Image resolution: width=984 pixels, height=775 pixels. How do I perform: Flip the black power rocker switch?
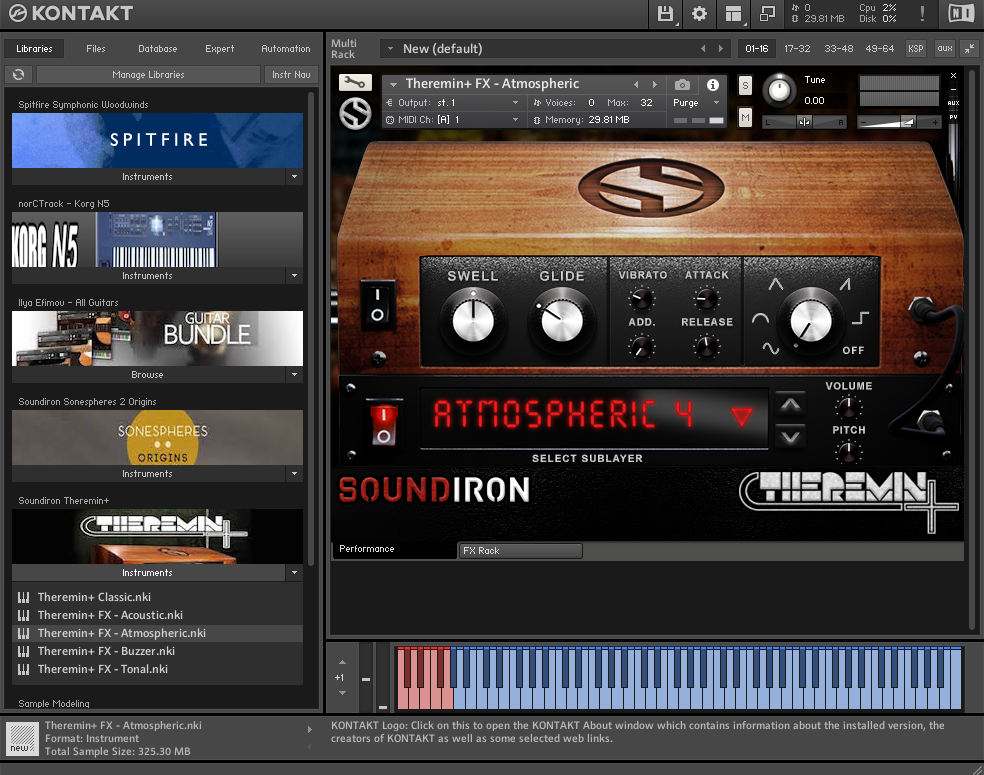click(377, 304)
